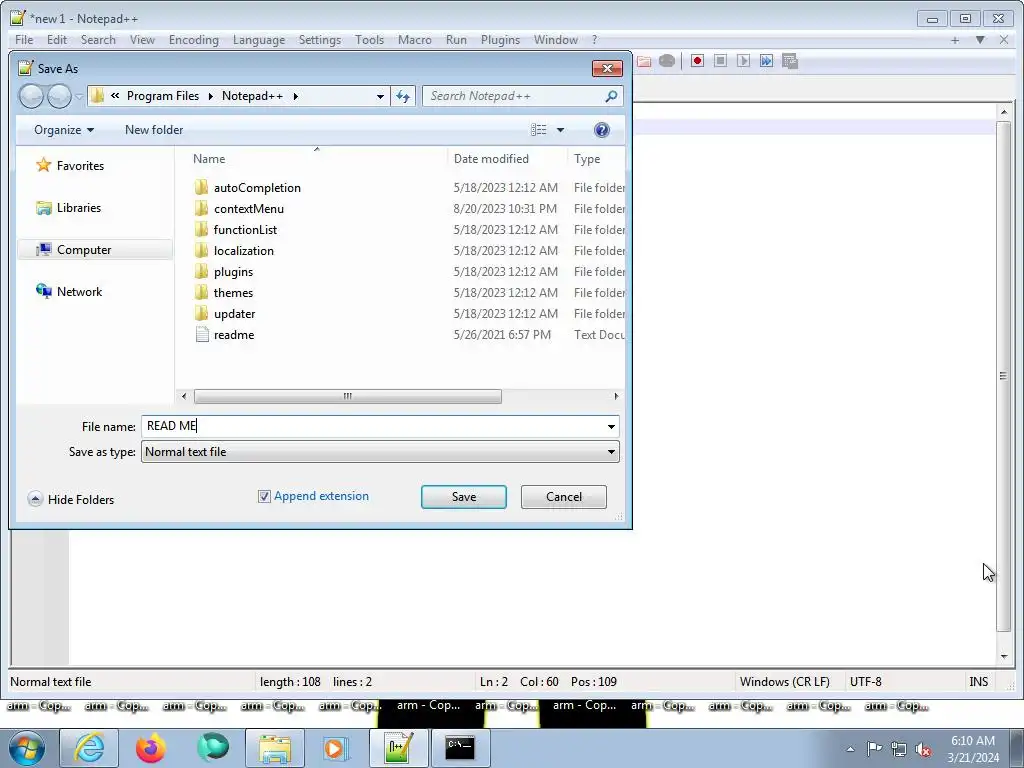Open the Edit menu
Image resolution: width=1024 pixels, height=768 pixels.
coord(57,40)
